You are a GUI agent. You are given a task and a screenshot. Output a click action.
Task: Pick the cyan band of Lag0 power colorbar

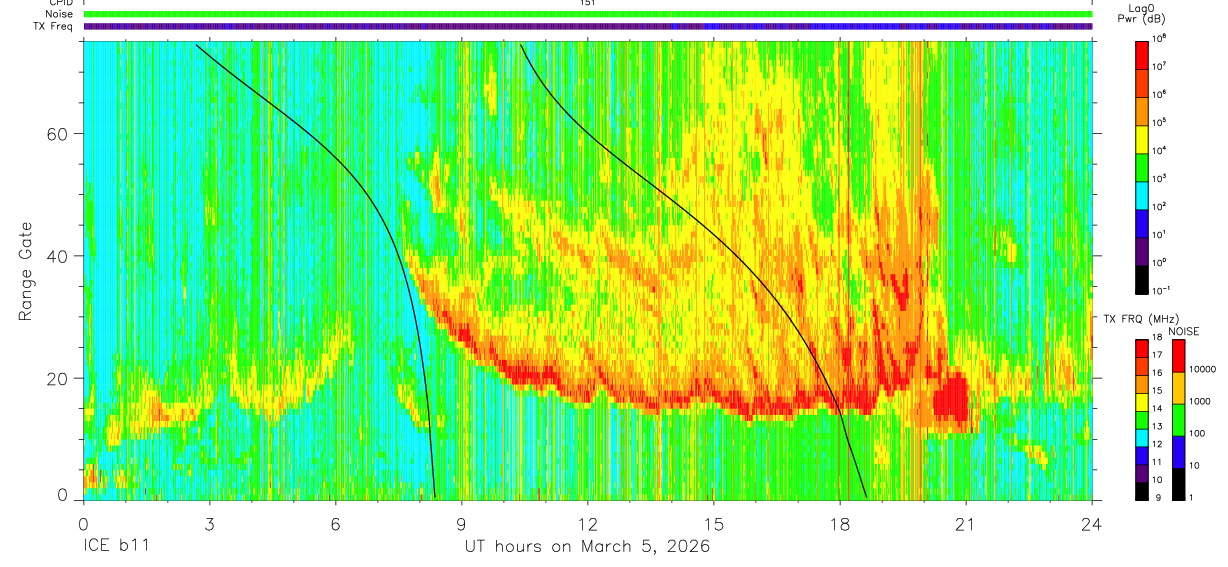1141,195
